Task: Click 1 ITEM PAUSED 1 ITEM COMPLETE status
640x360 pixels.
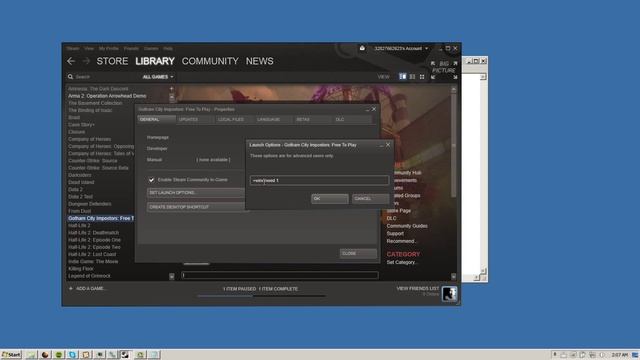Action: (x=260, y=289)
